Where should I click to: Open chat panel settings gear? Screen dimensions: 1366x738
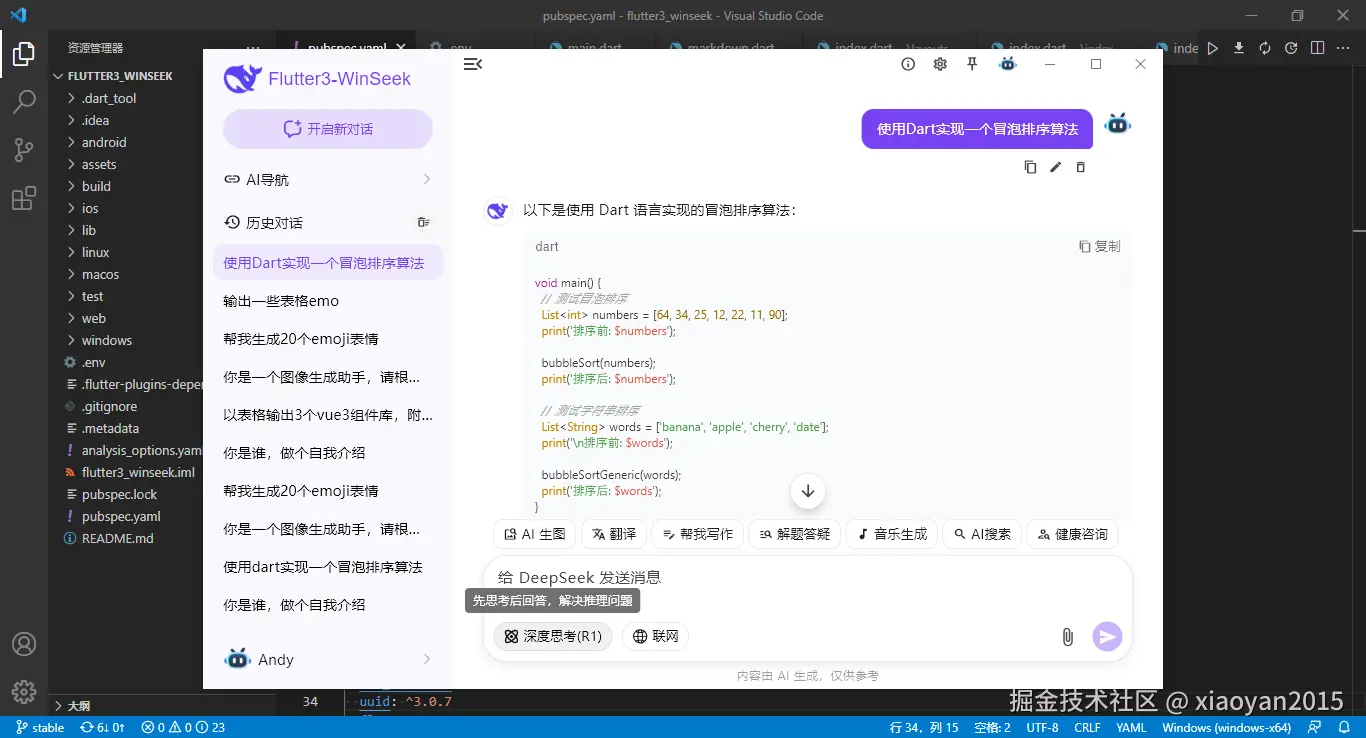(939, 63)
